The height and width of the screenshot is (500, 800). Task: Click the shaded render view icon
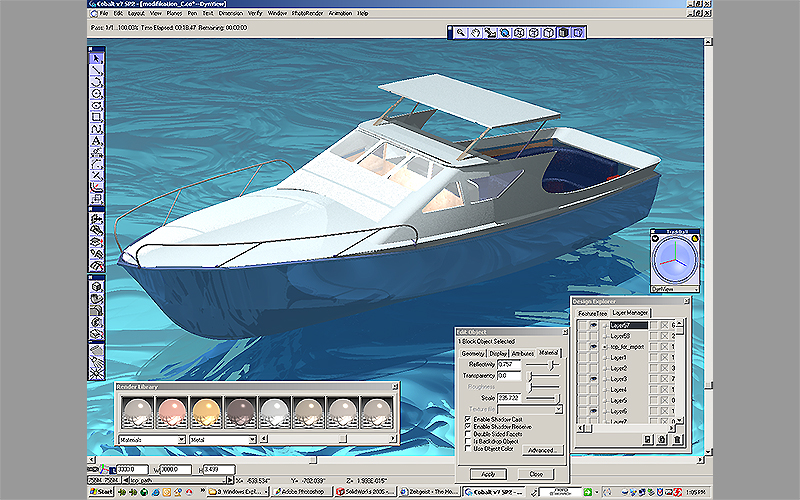pyautogui.click(x=564, y=32)
